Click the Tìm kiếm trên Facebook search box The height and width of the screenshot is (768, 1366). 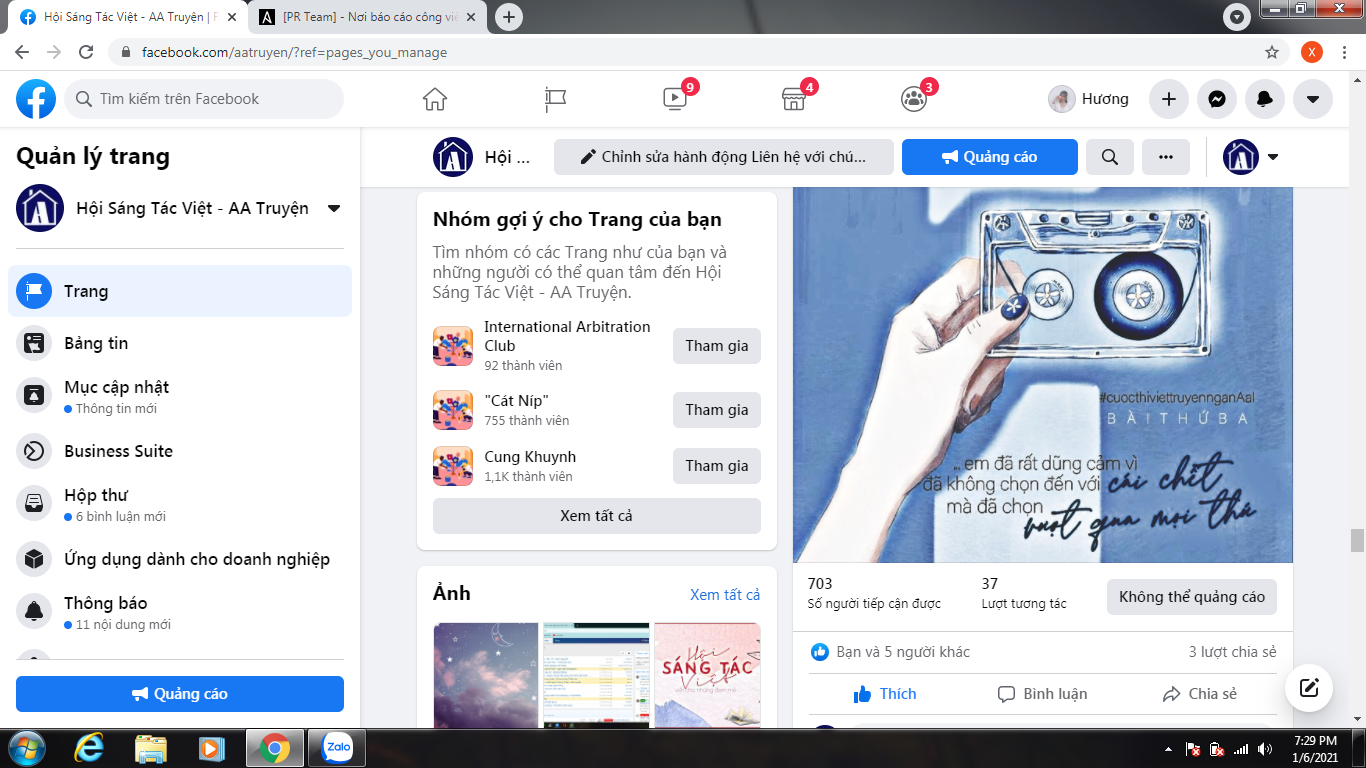[204, 99]
